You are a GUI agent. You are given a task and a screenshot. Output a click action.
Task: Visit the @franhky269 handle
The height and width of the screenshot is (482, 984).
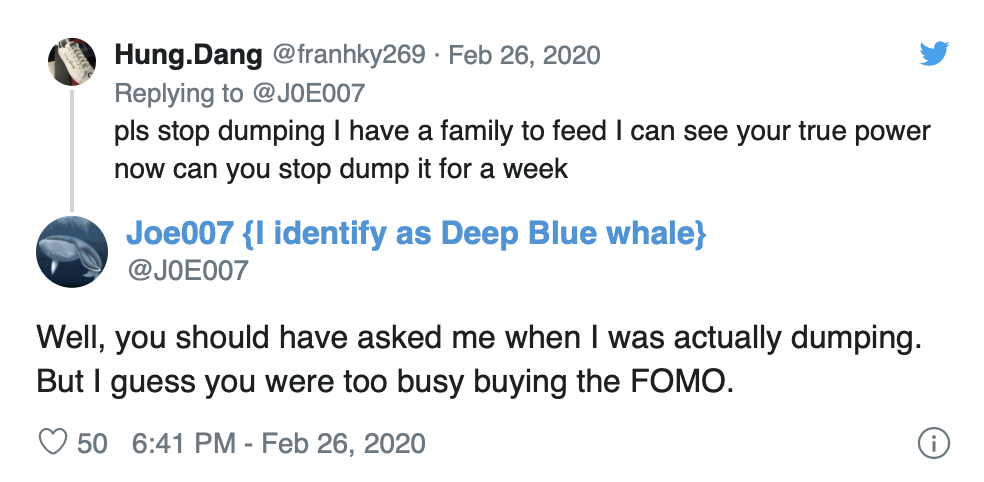[x=348, y=56]
